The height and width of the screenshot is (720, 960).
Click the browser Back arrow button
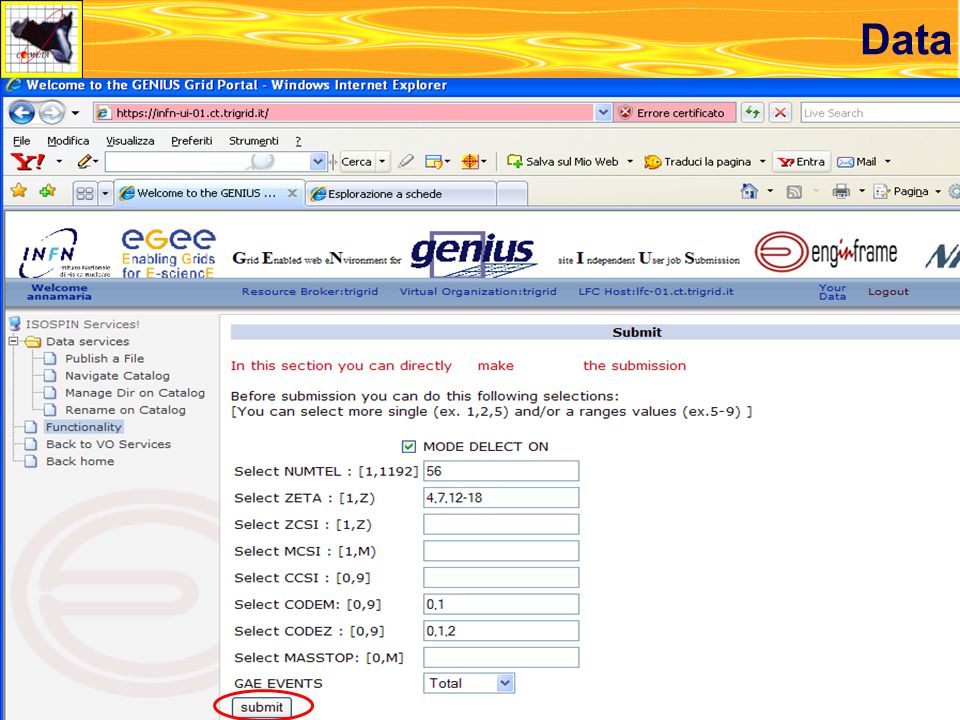coord(21,113)
